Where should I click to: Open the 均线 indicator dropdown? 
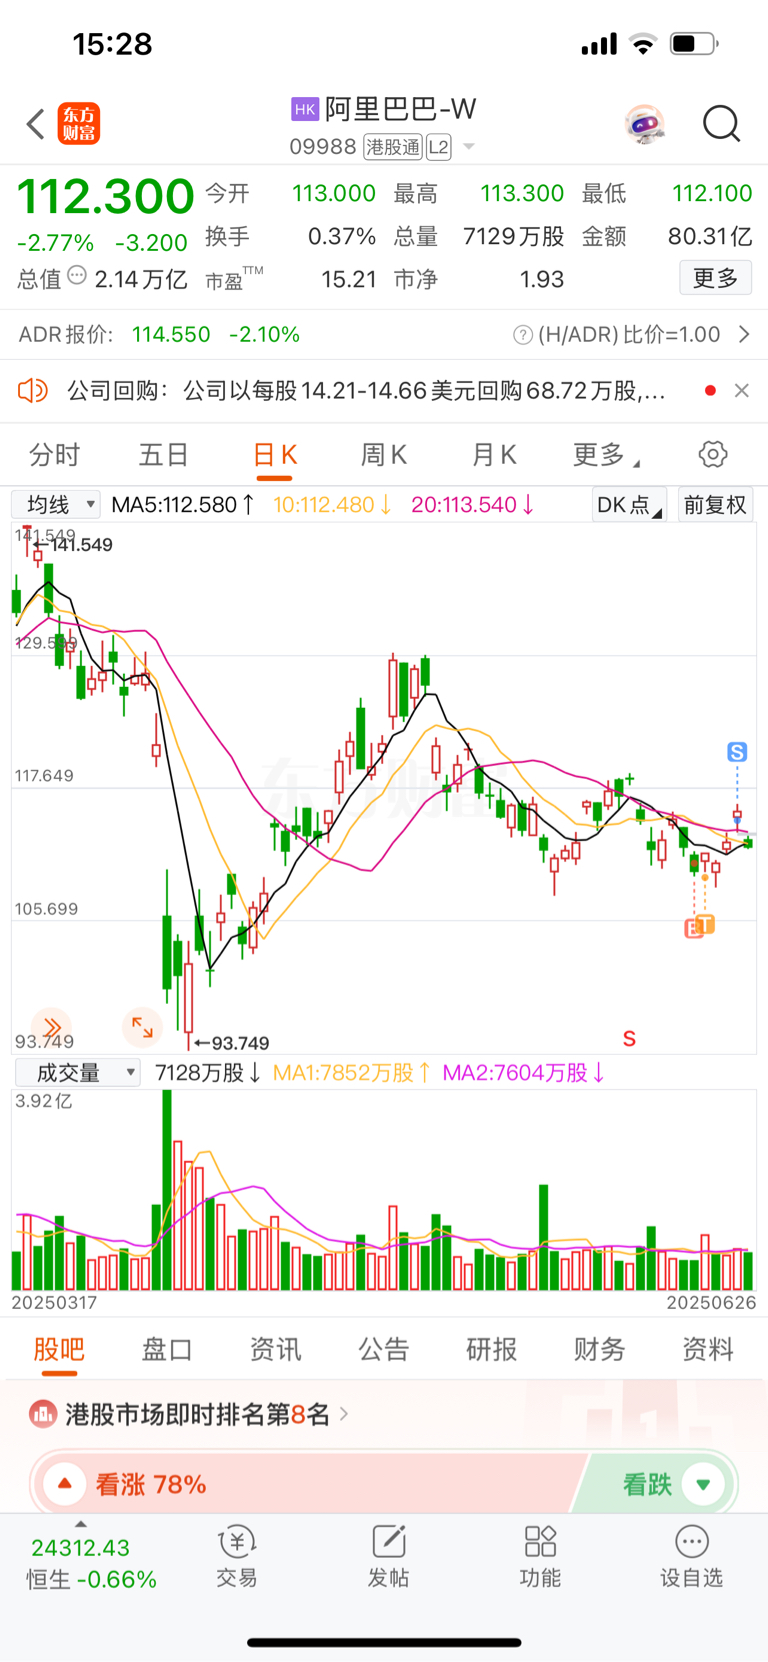56,505
